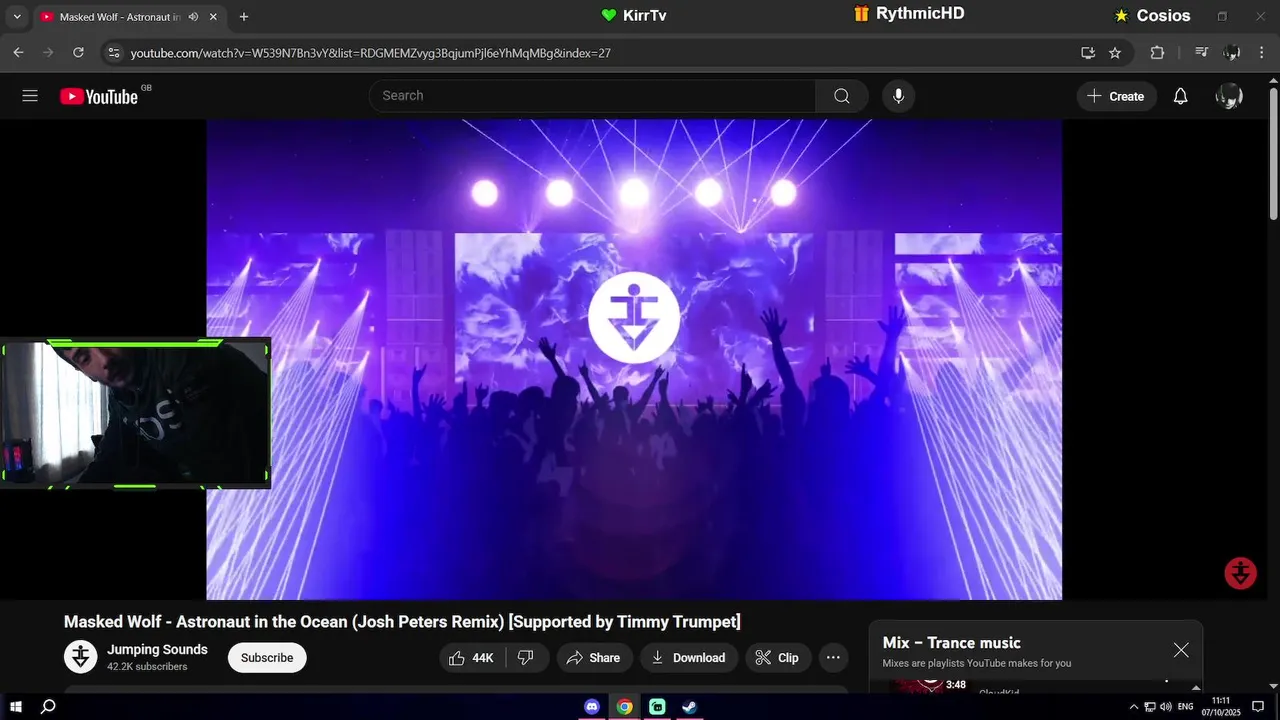Viewport: 1280px width, 720px height.
Task: Open volume control in system tray
Action: click(1165, 707)
